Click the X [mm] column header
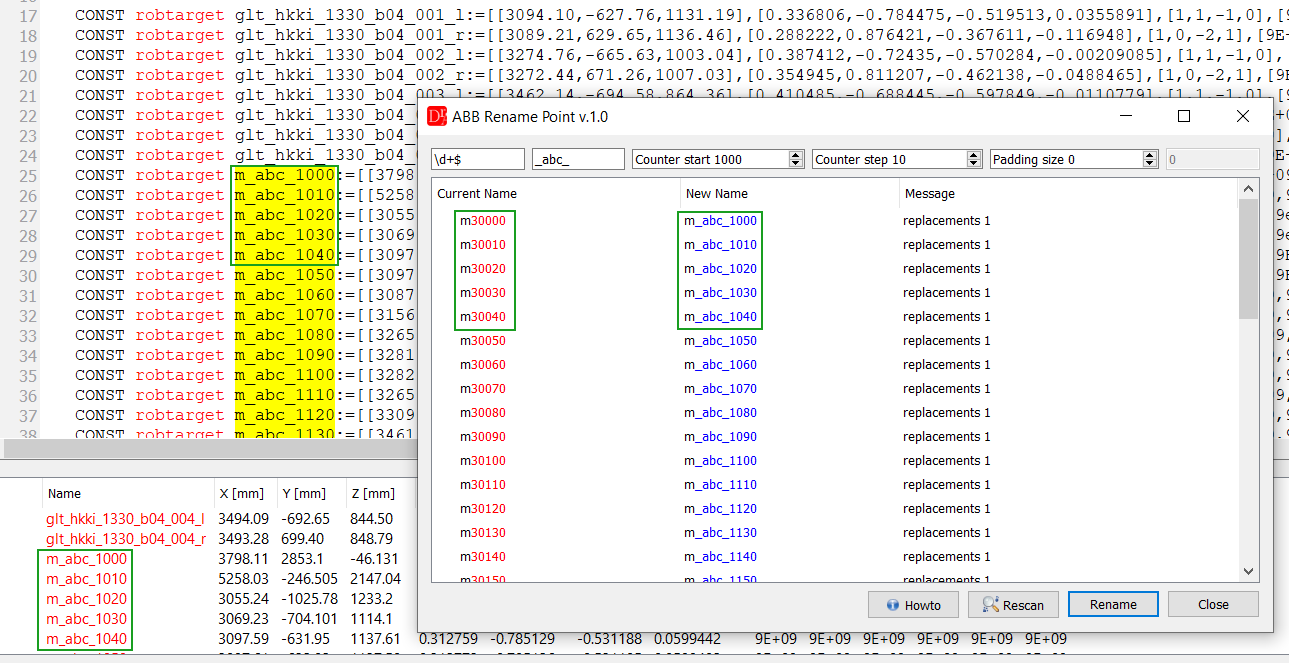This screenshot has width=1289, height=663. click(x=240, y=493)
